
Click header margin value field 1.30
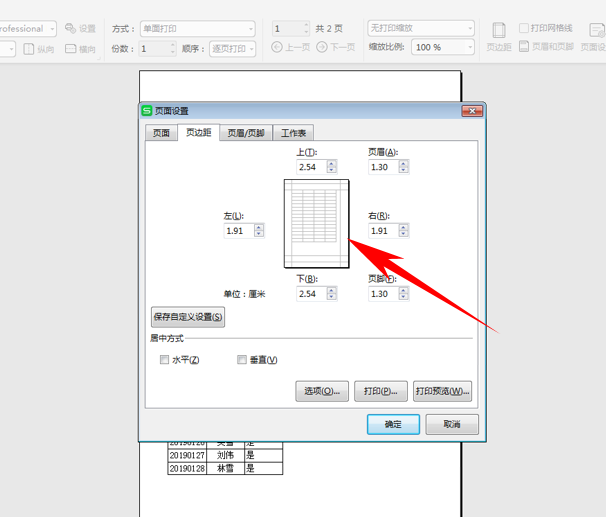(x=383, y=167)
